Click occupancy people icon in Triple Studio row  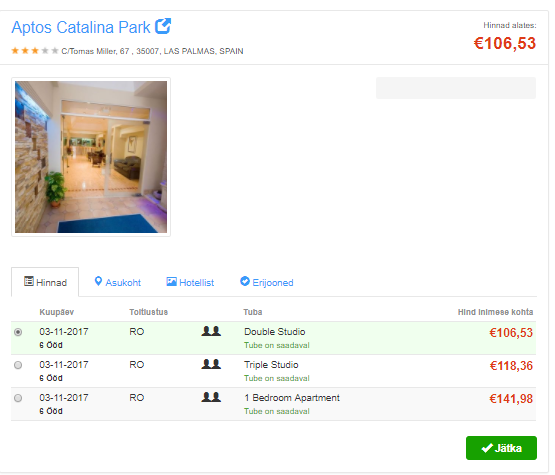click(x=211, y=364)
